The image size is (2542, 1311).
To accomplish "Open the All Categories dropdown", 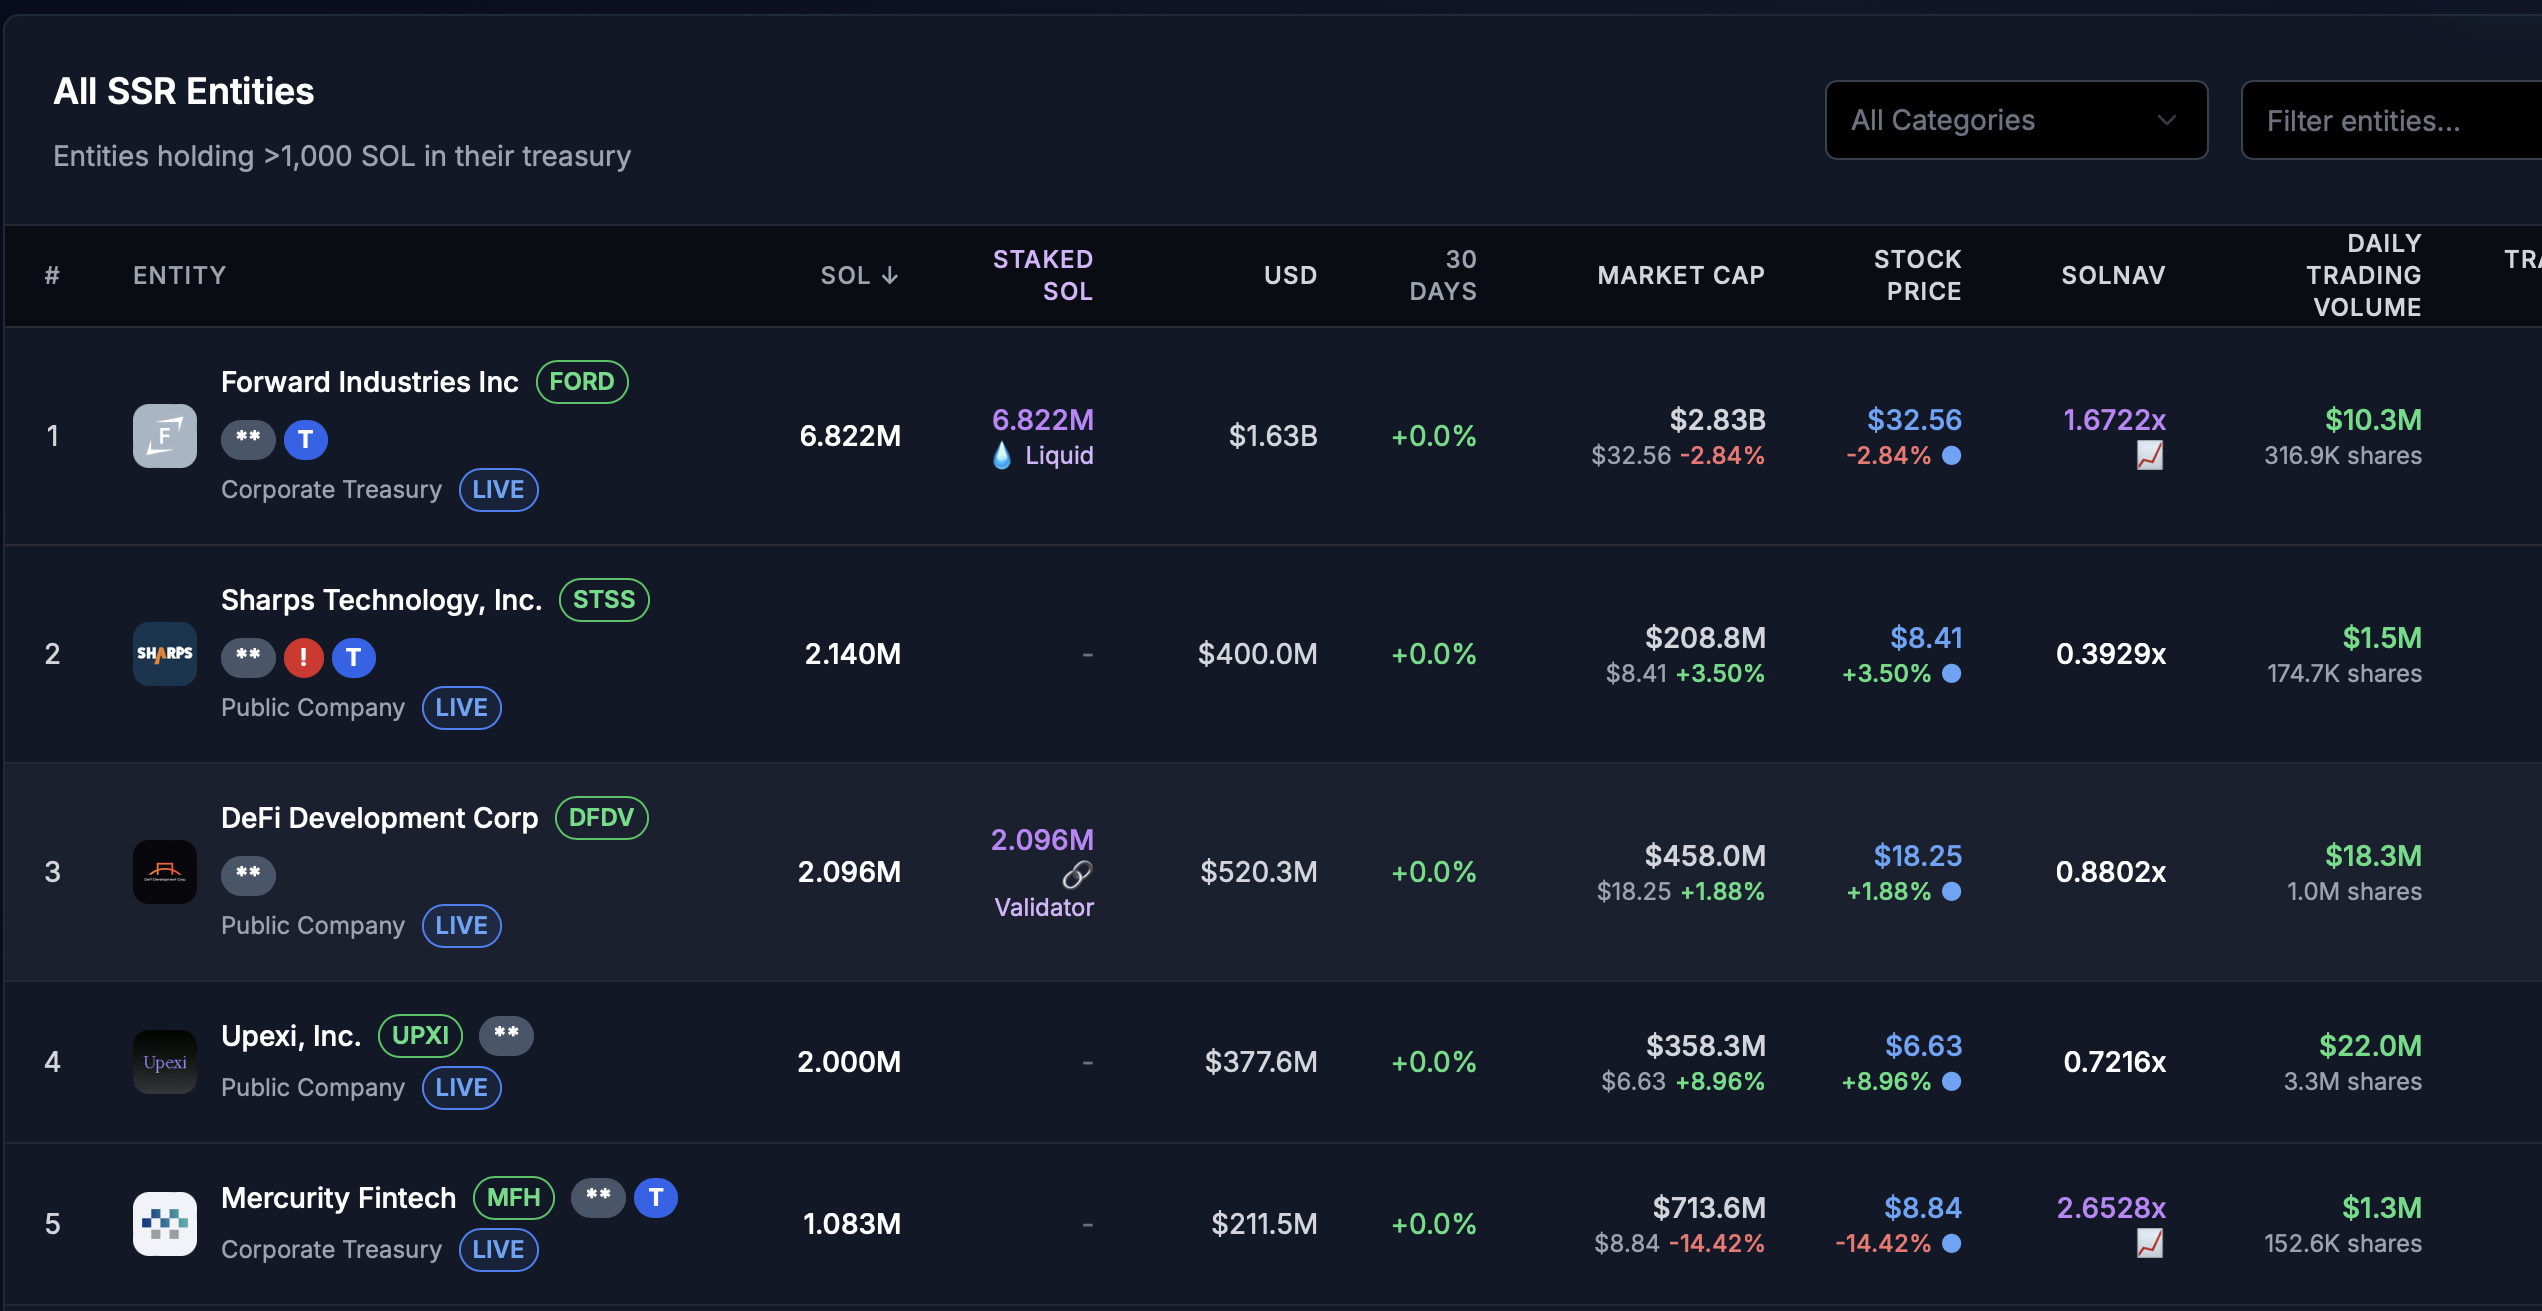I will pos(2016,120).
